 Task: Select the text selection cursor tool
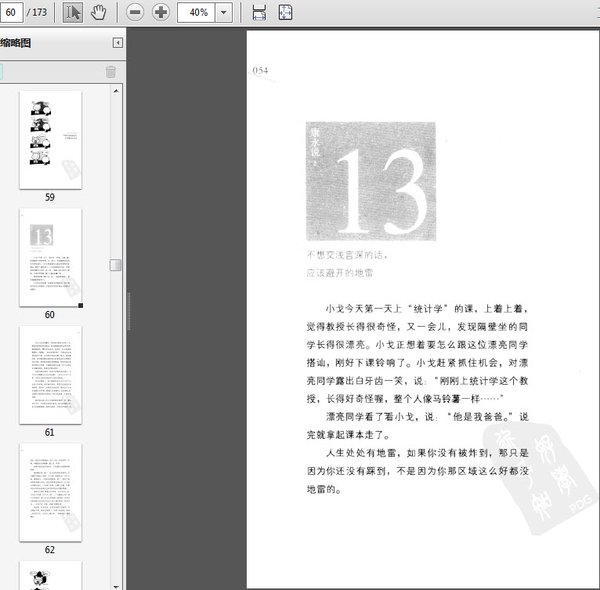tap(73, 12)
